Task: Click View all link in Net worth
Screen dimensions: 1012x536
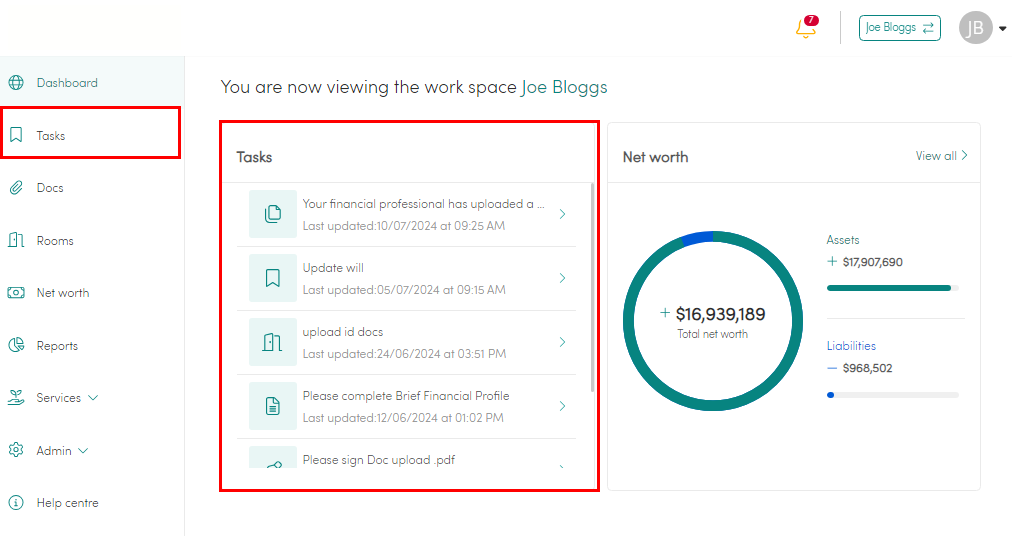Action: (x=941, y=156)
